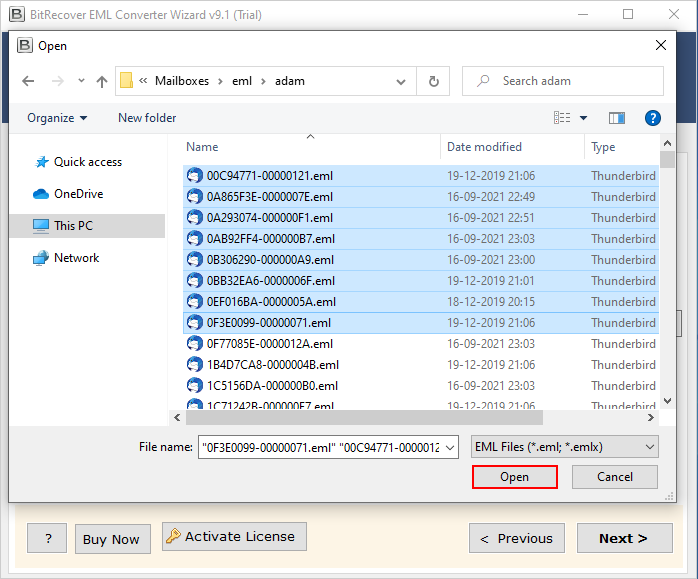This screenshot has height=579, width=698.
Task: Click Thunderbird icon of 0EF016BA-0000005A.eml
Action: [x=195, y=302]
